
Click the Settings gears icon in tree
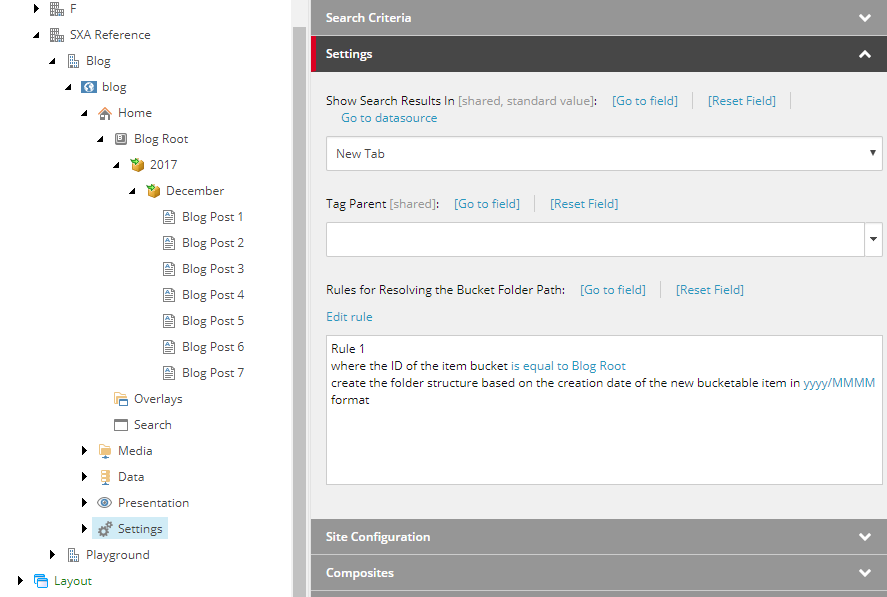coord(105,529)
